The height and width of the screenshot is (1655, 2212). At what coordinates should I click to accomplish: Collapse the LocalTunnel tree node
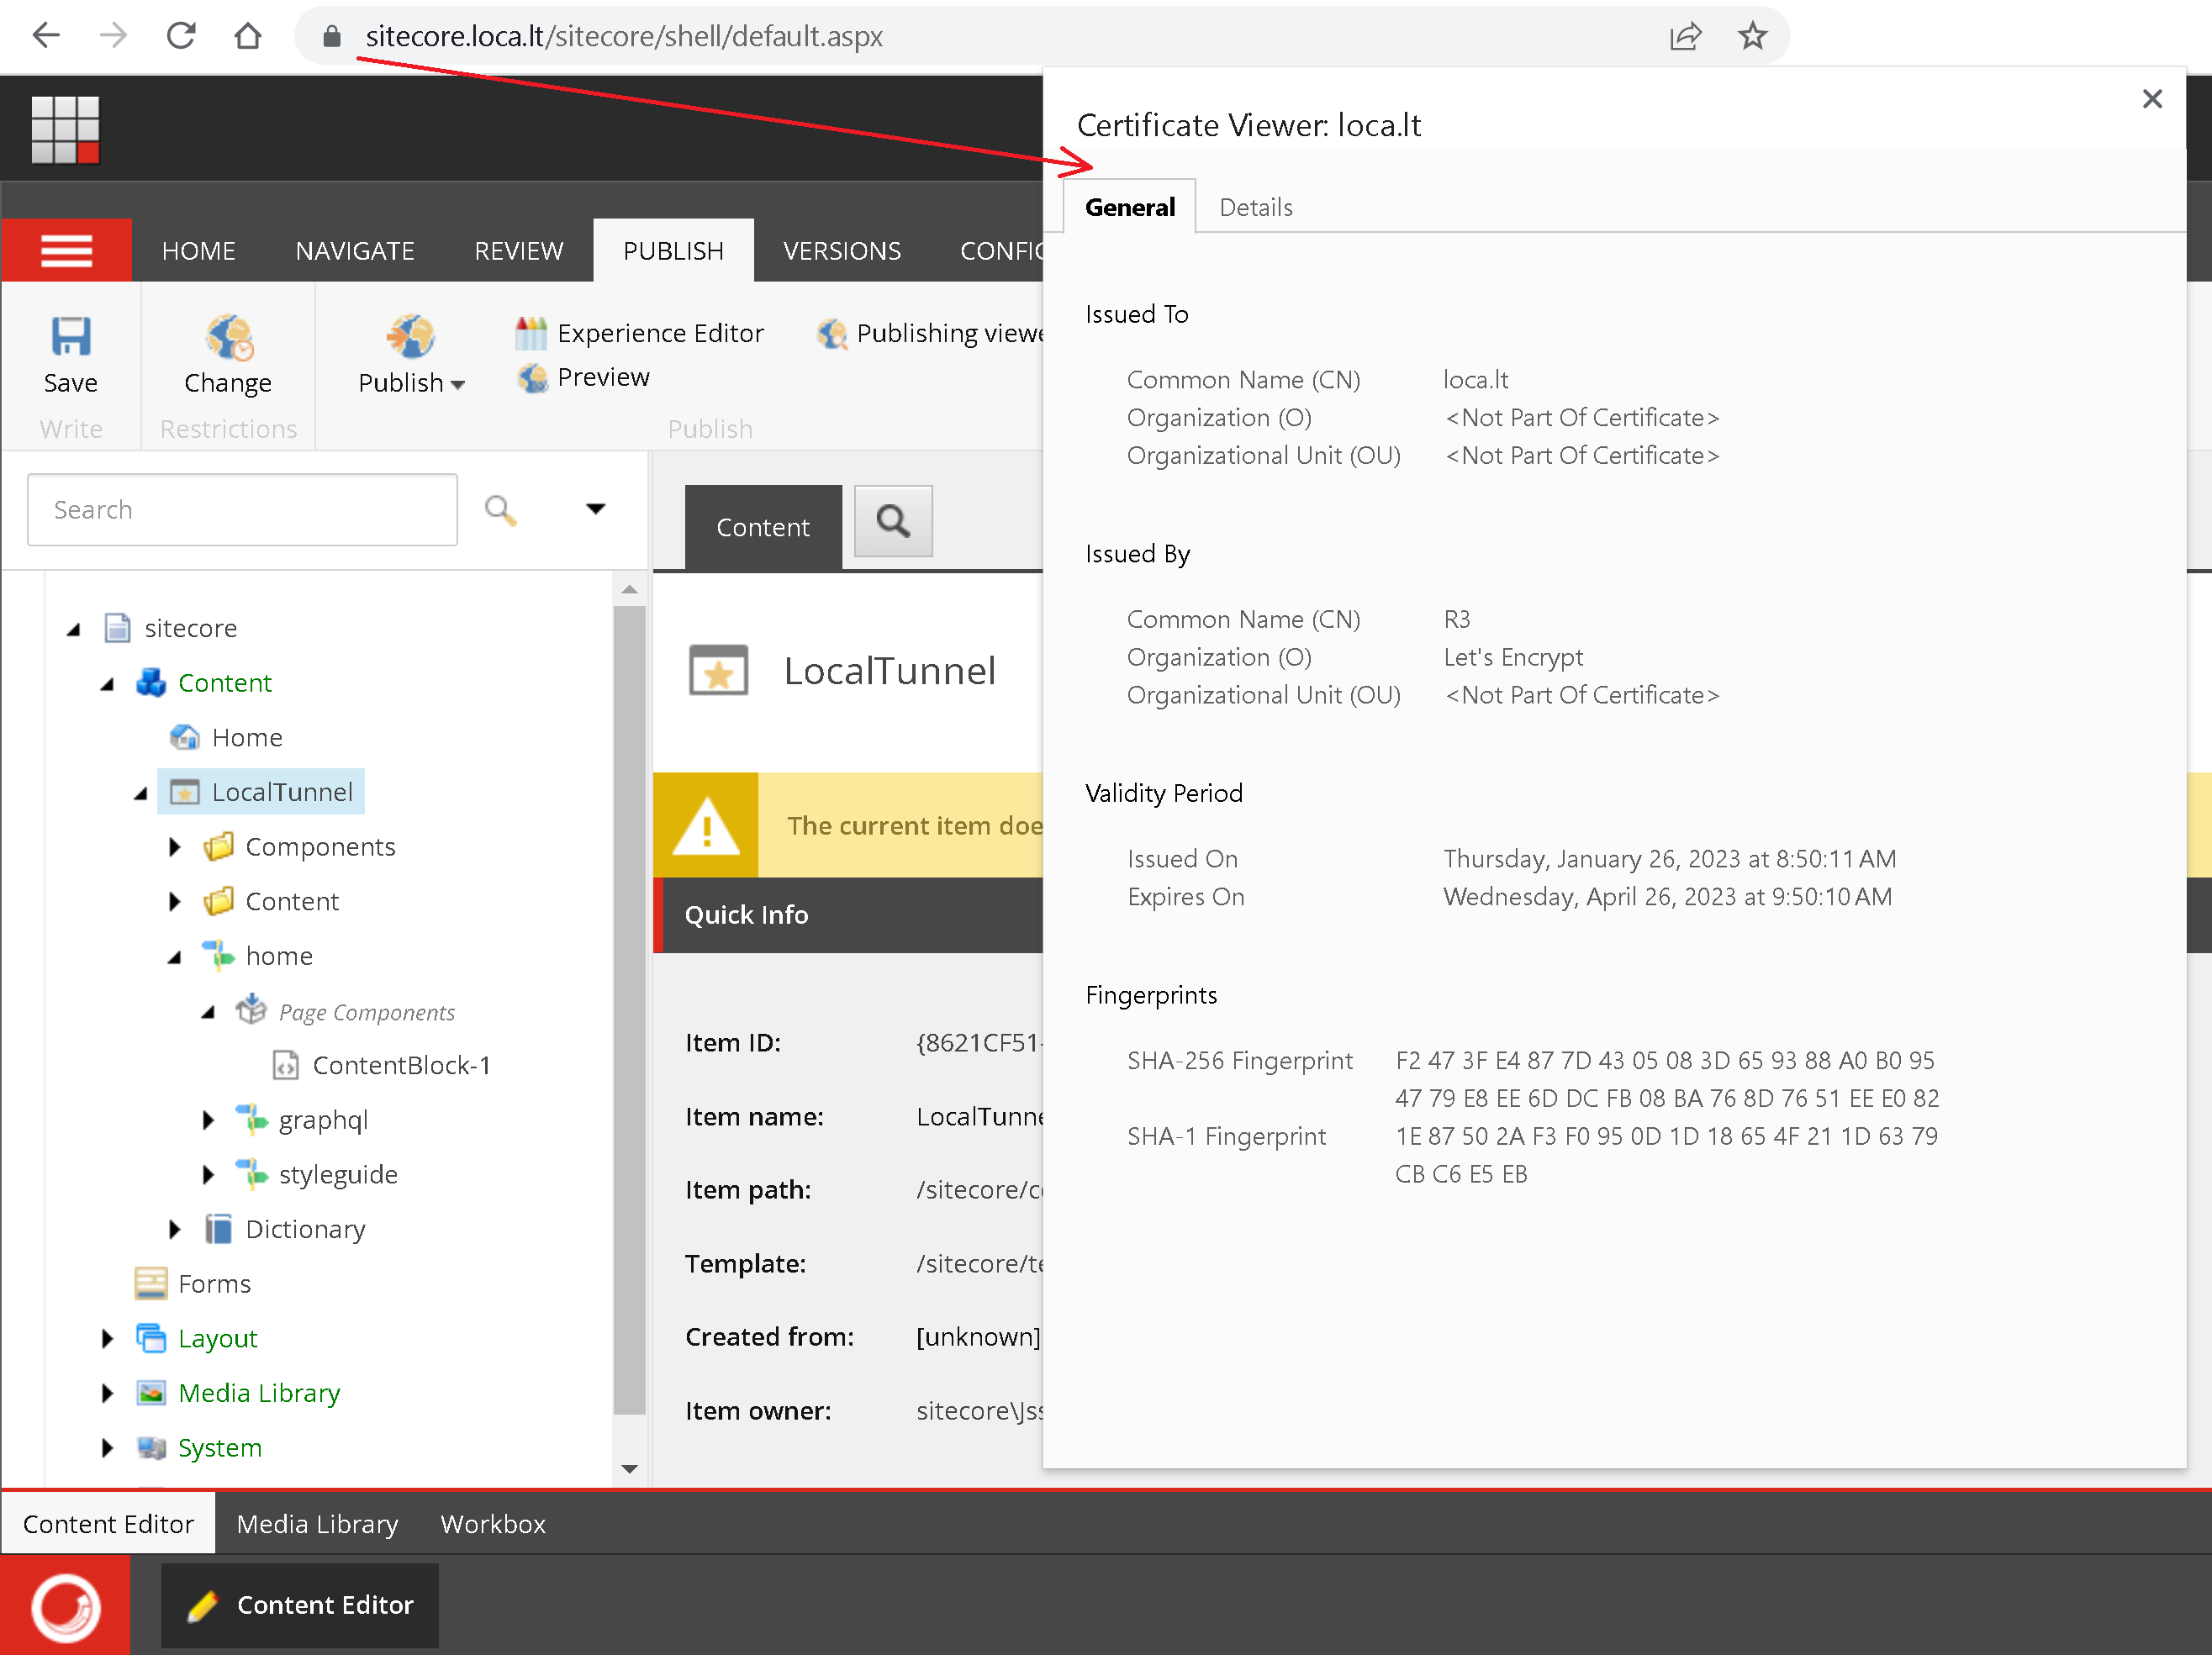[141, 793]
